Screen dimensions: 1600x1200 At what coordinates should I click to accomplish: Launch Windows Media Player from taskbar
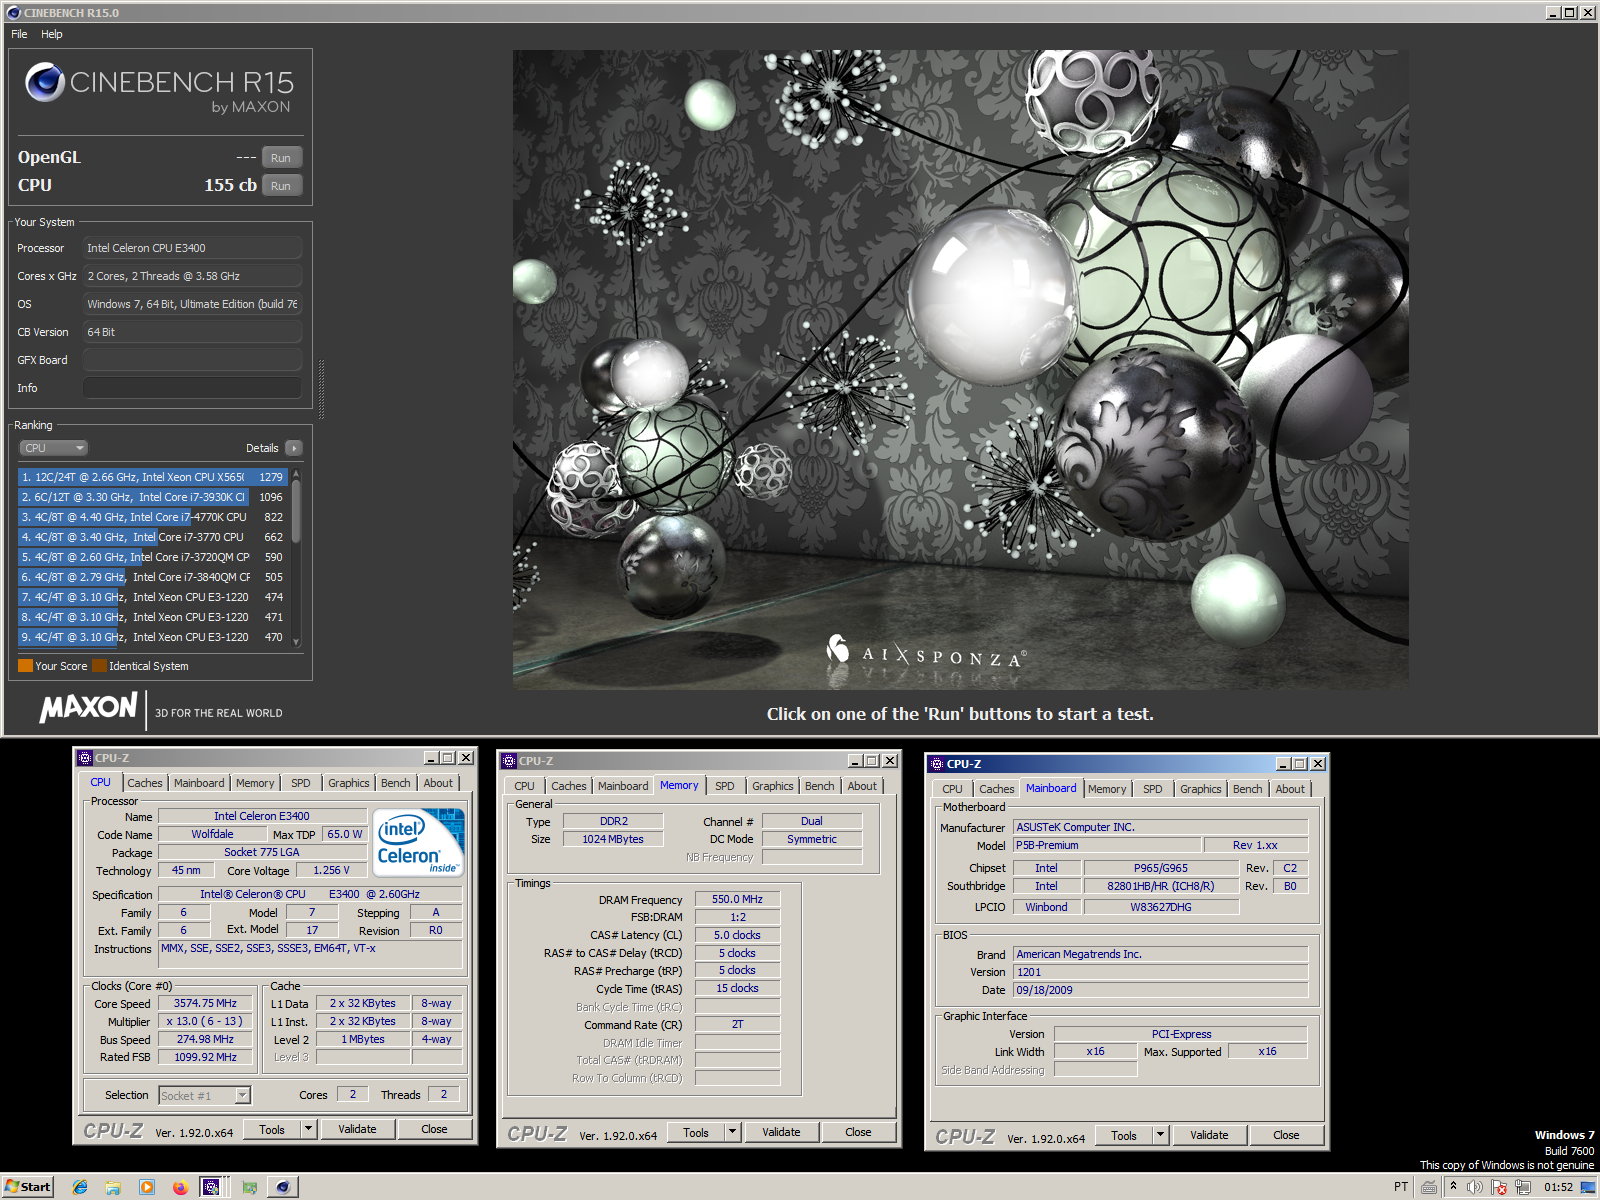pos(147,1187)
